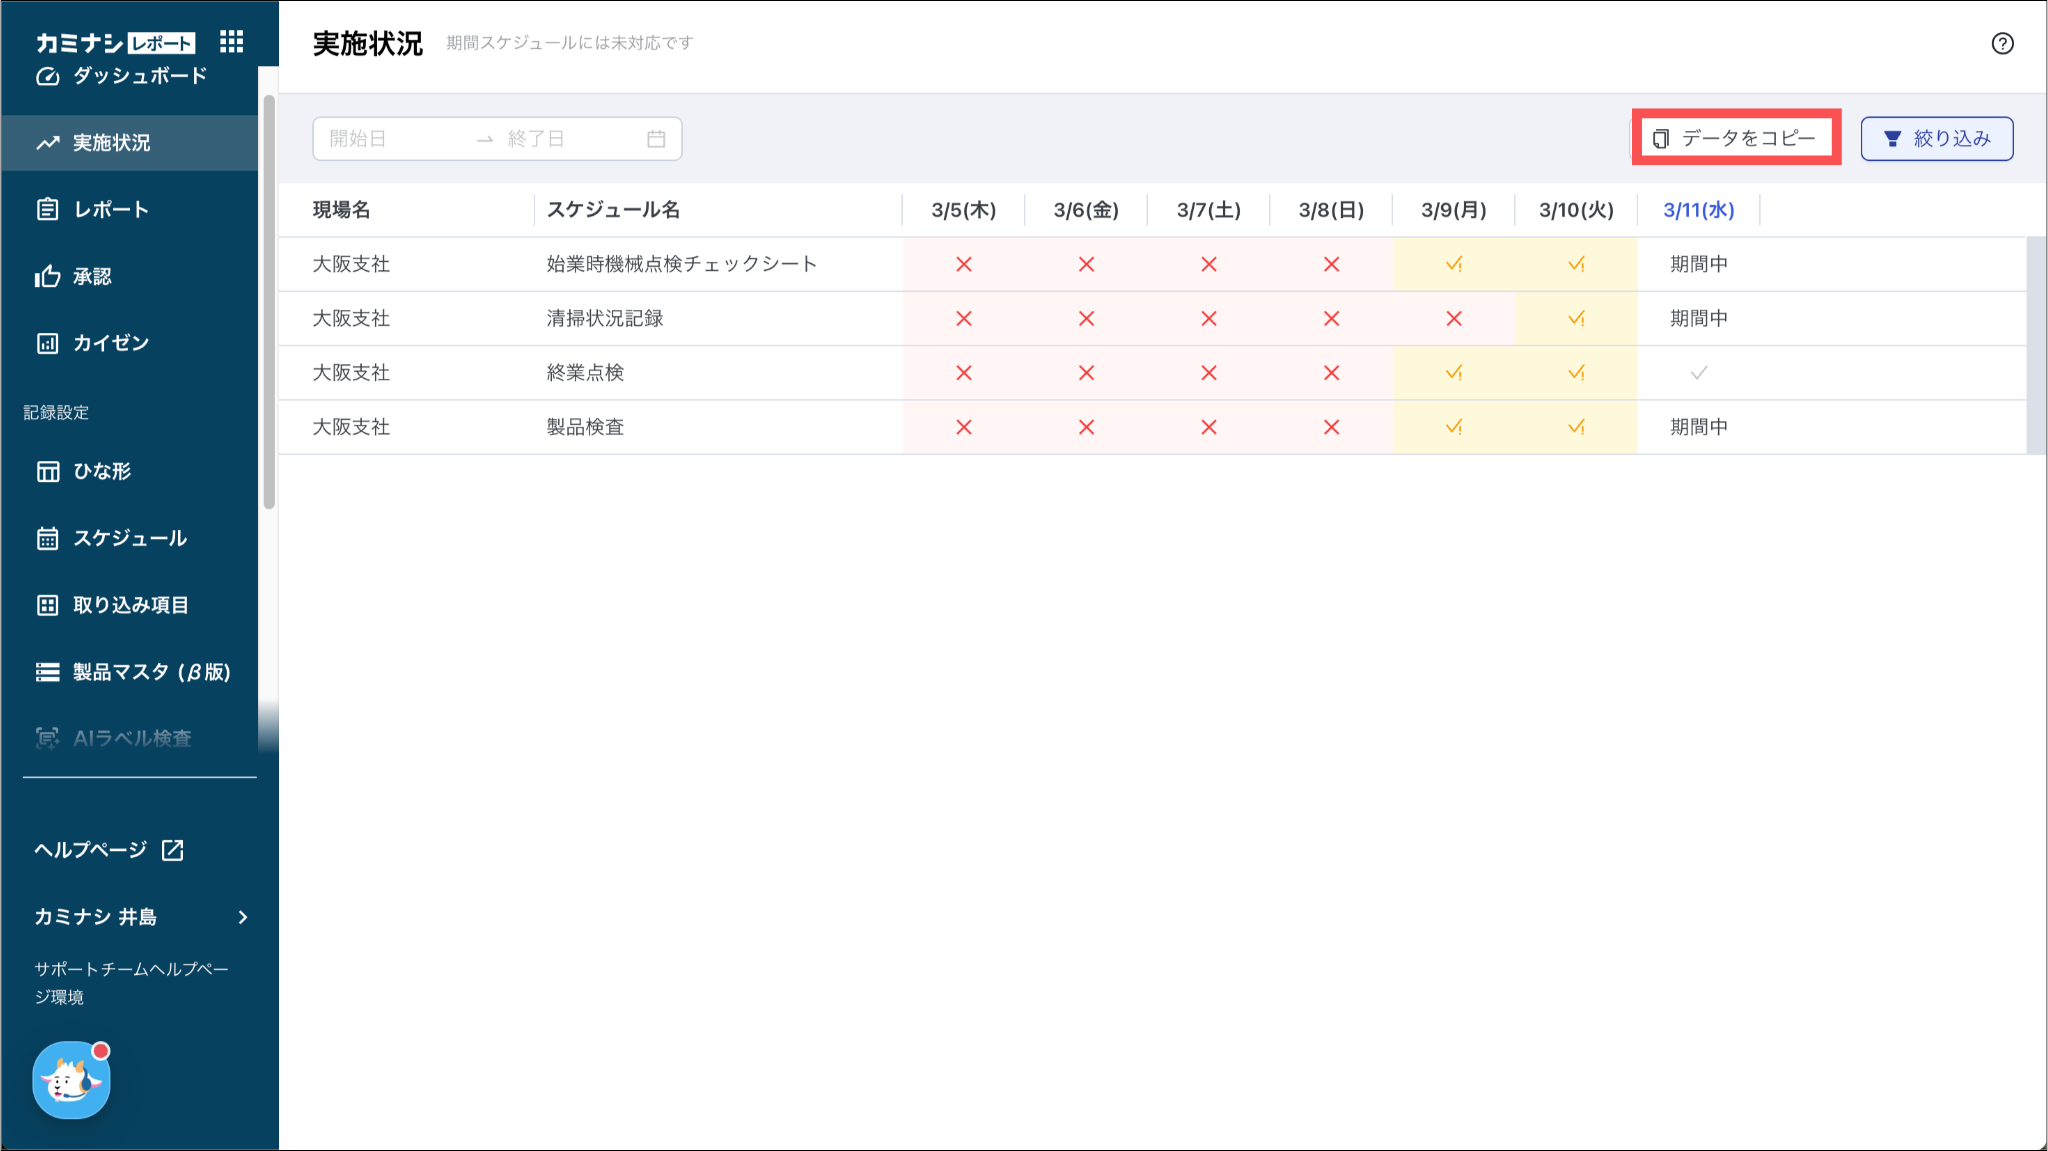Click the 取り込み項目 grid icon
Screen dimensions: 2048x1151
pos(47,605)
